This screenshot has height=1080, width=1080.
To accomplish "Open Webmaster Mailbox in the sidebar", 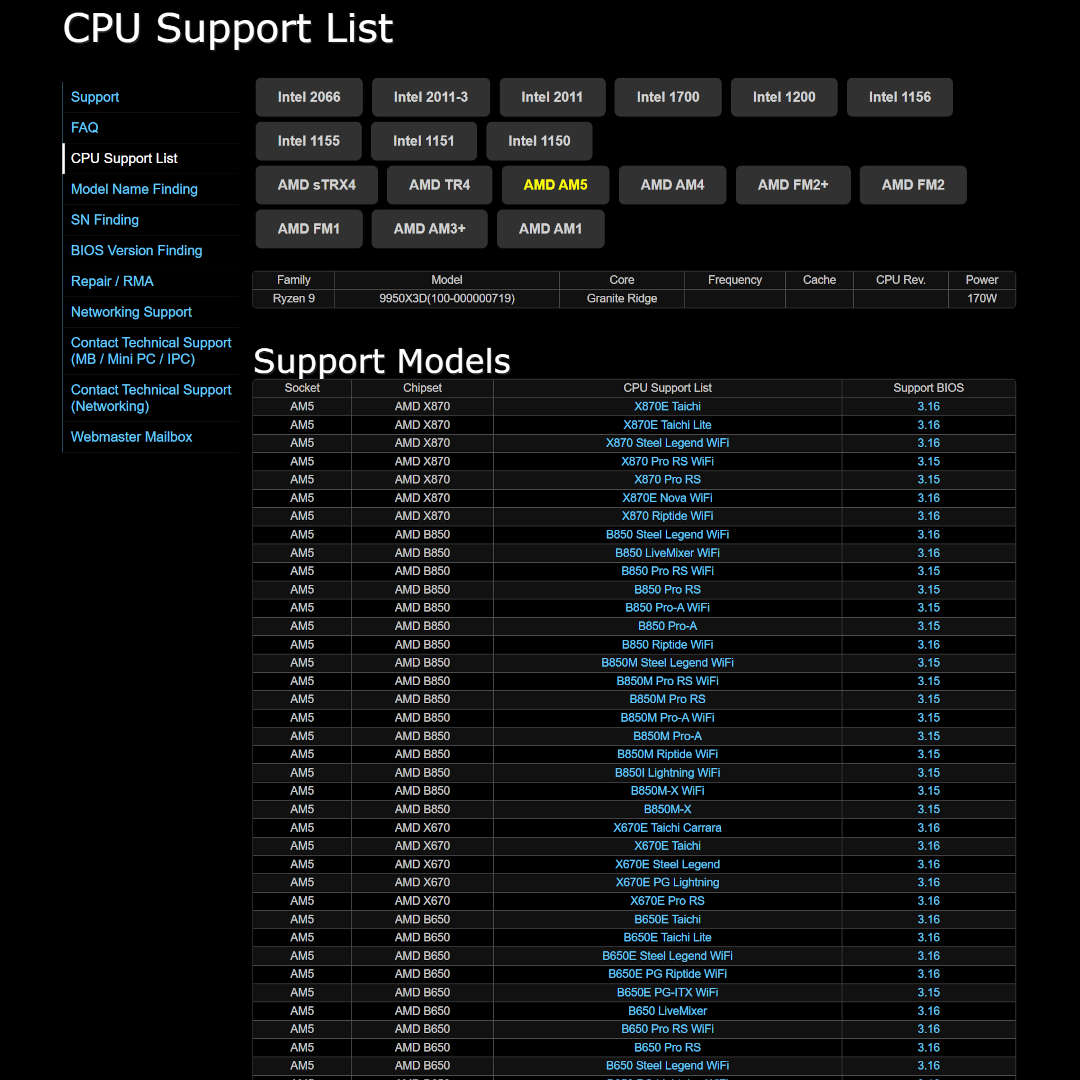I will click(131, 437).
